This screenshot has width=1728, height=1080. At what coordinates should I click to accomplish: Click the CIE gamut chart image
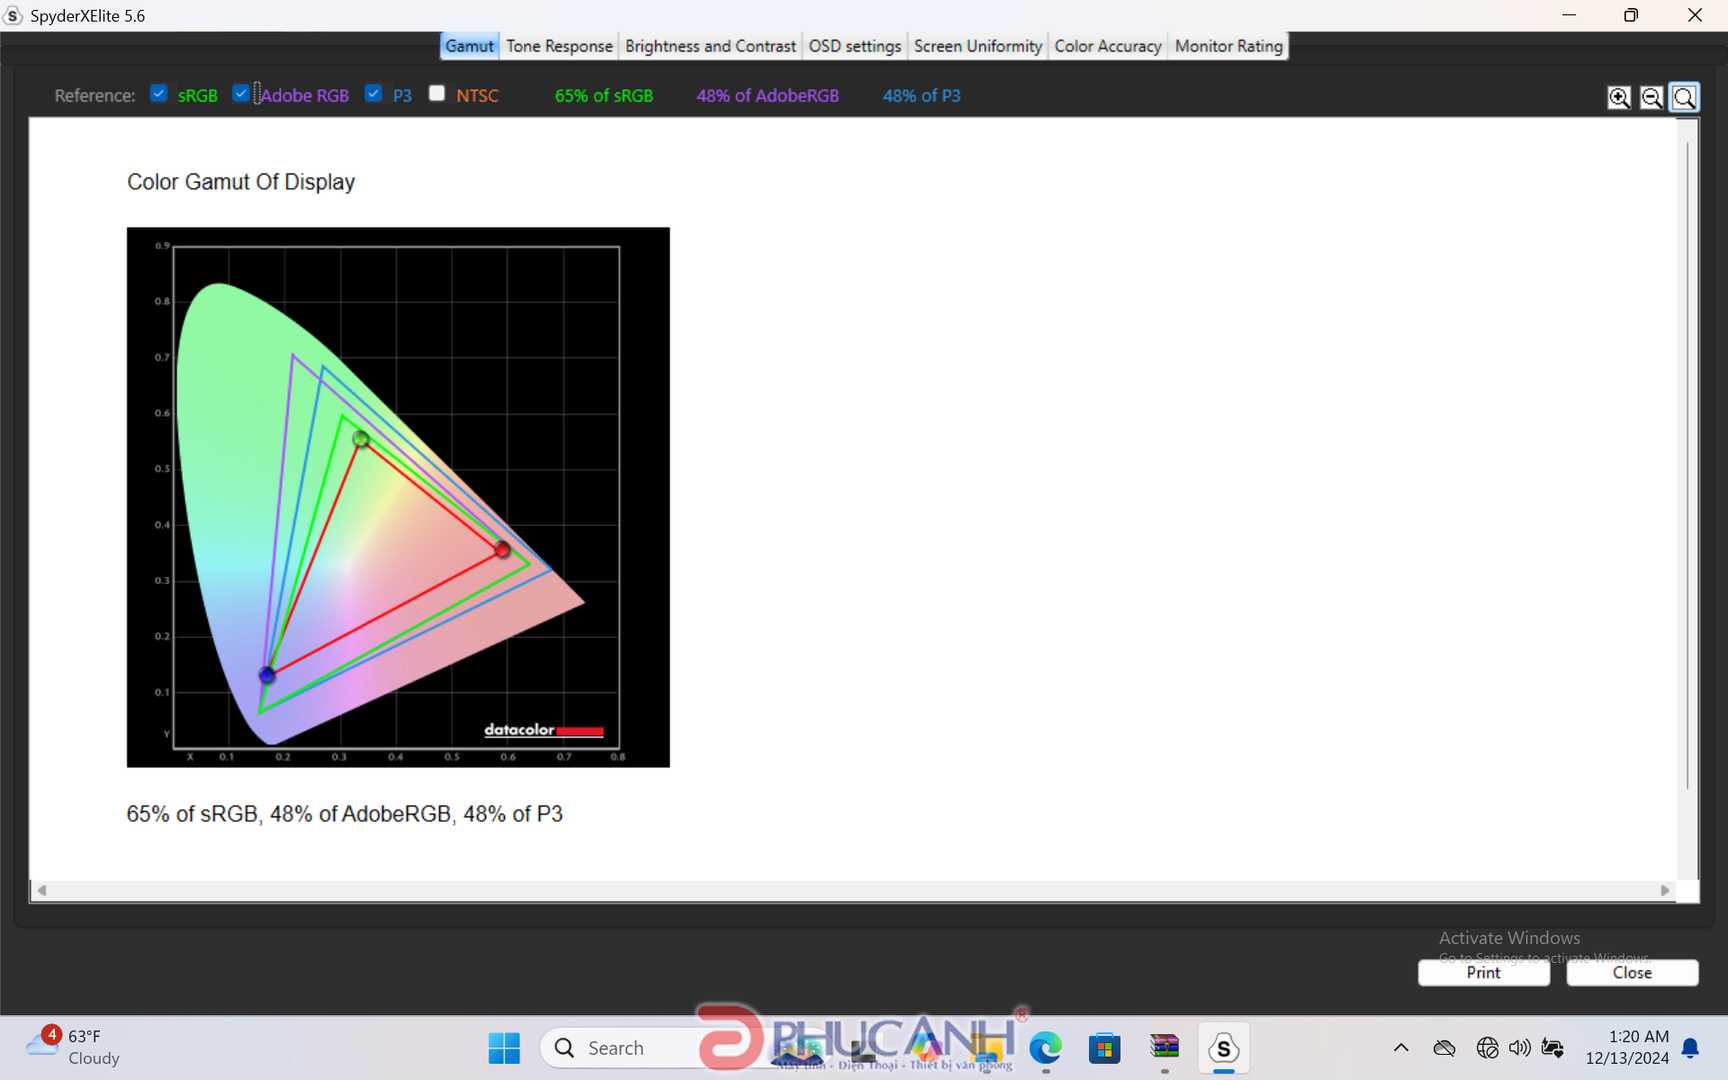pyautogui.click(x=398, y=497)
